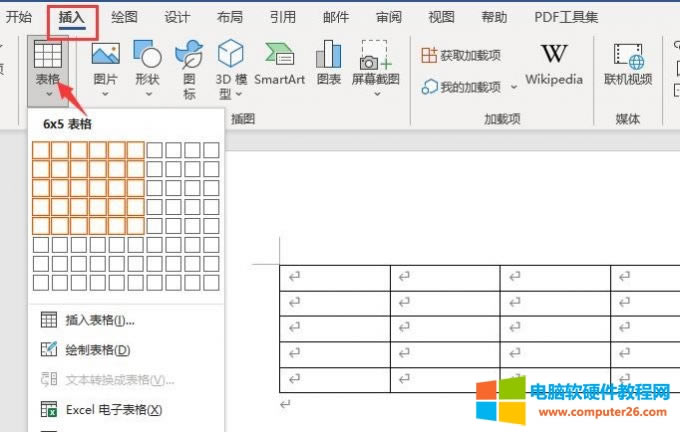Expand the dropdown arrow under 表格
680x432 pixels.
click(47, 95)
